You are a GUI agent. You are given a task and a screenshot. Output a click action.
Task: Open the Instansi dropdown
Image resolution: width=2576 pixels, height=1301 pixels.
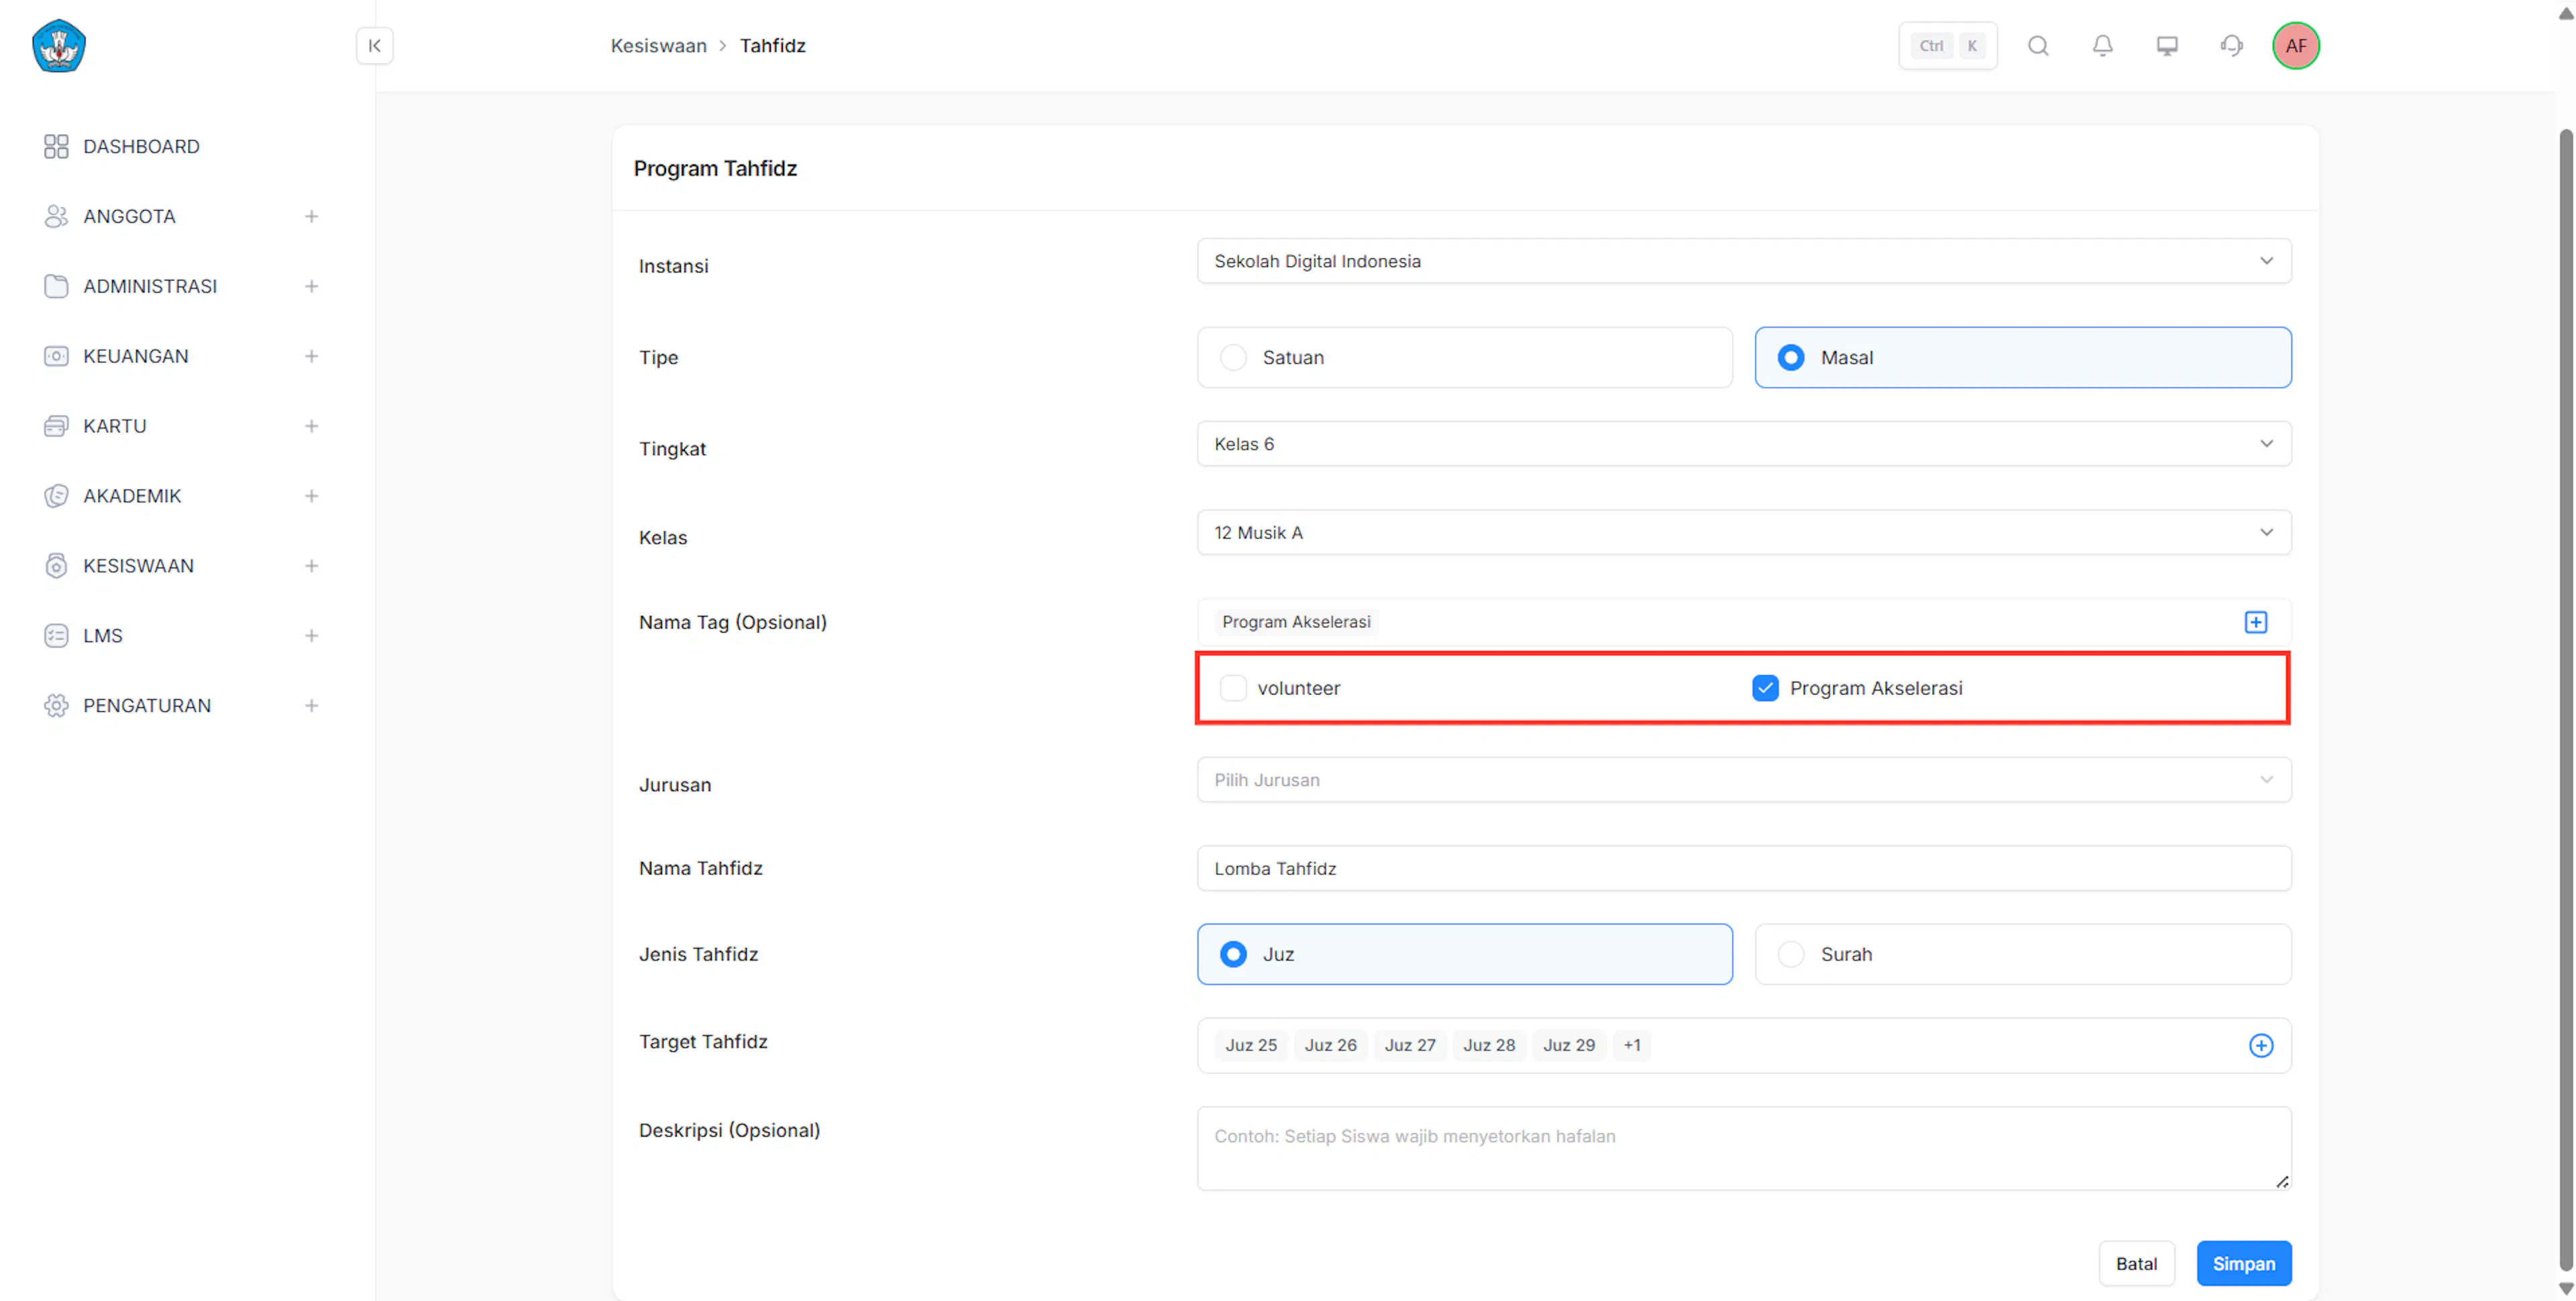(x=1743, y=261)
